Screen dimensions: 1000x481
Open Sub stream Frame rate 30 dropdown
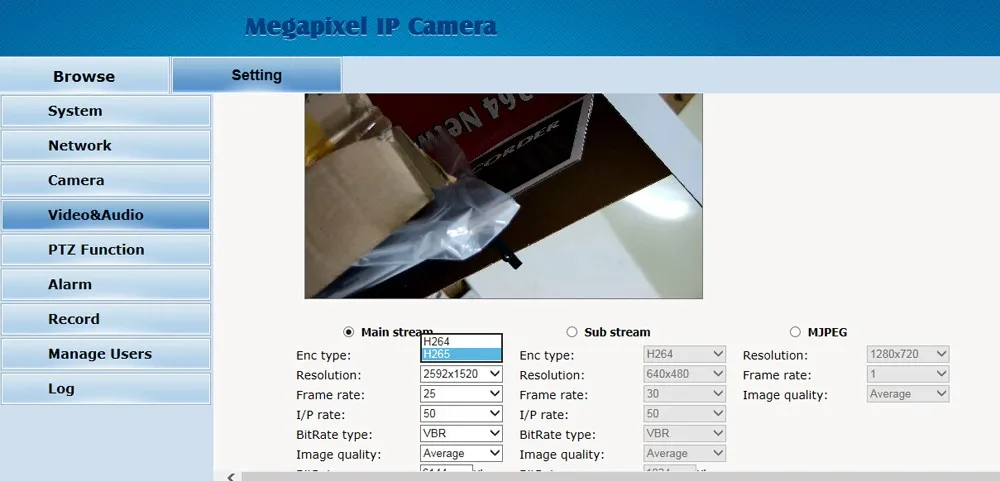(x=684, y=394)
